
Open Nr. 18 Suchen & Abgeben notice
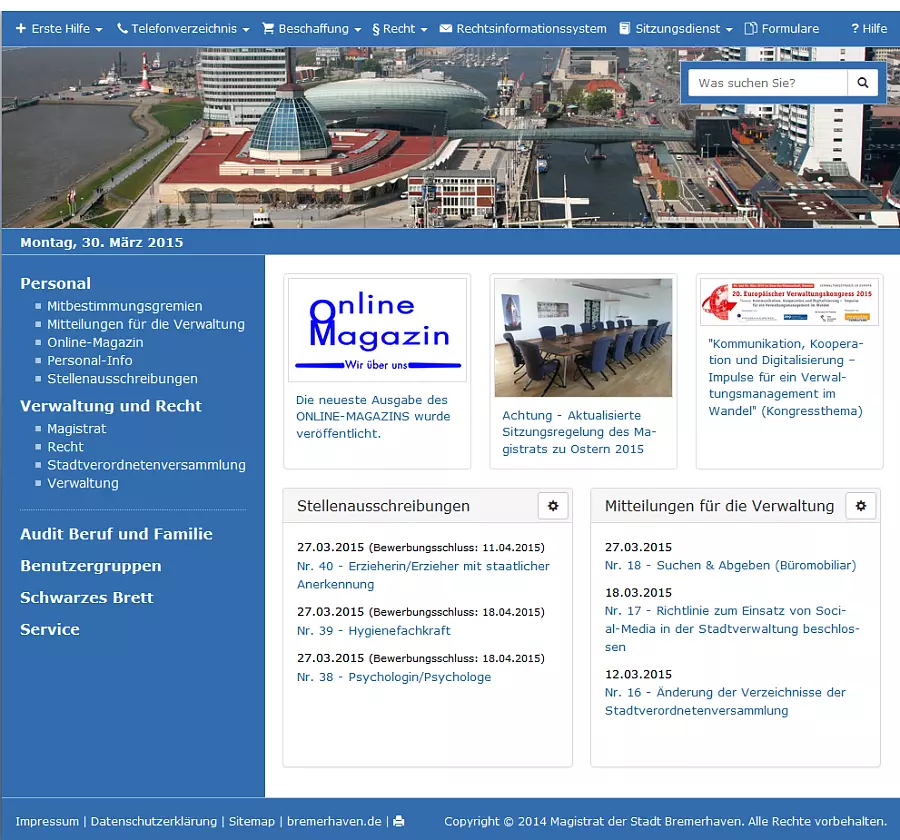[x=730, y=565]
